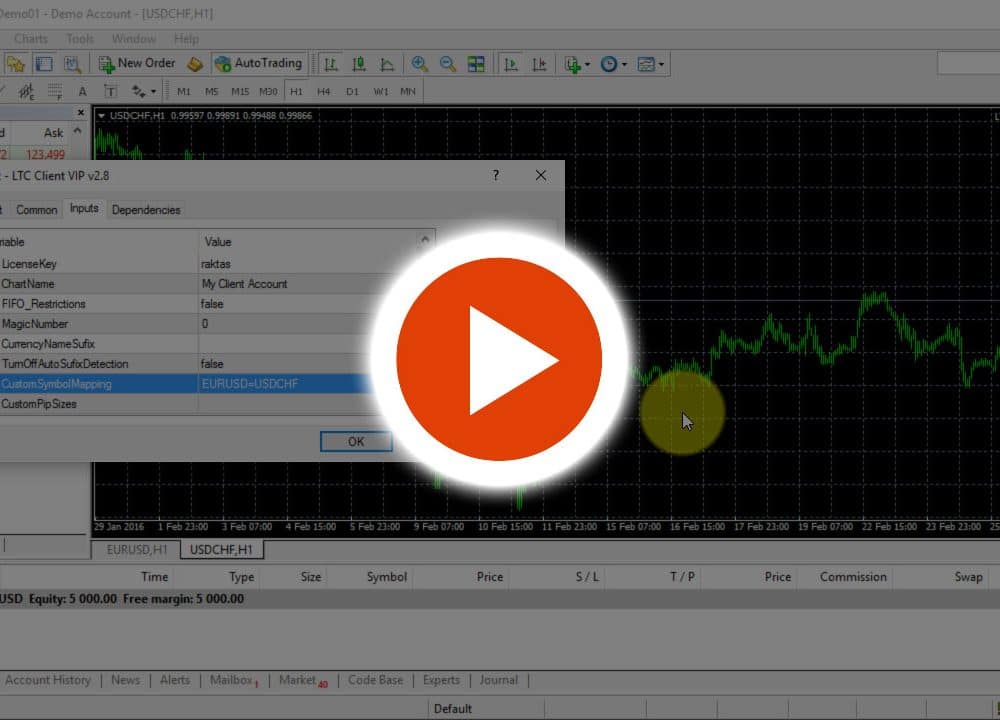Select the LicenseKey value "raktas"
Image resolution: width=1000 pixels, height=720 pixels.
(x=216, y=264)
